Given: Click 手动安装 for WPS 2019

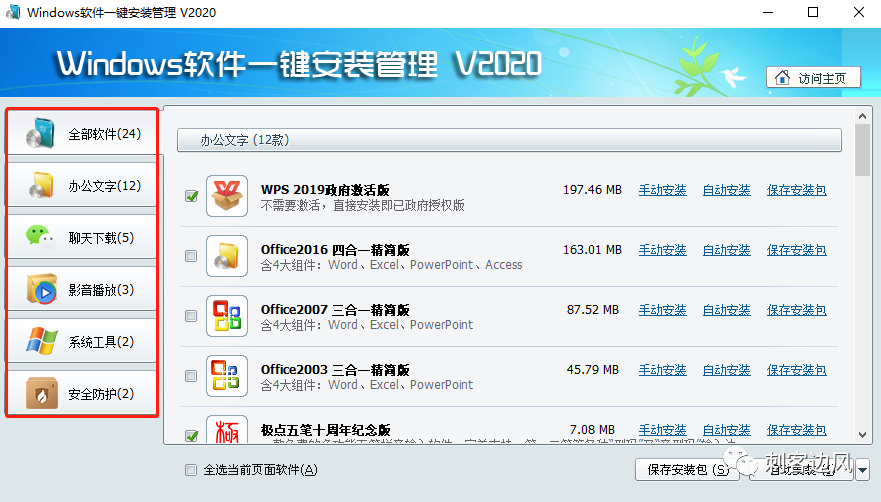Looking at the screenshot, I should 662,190.
